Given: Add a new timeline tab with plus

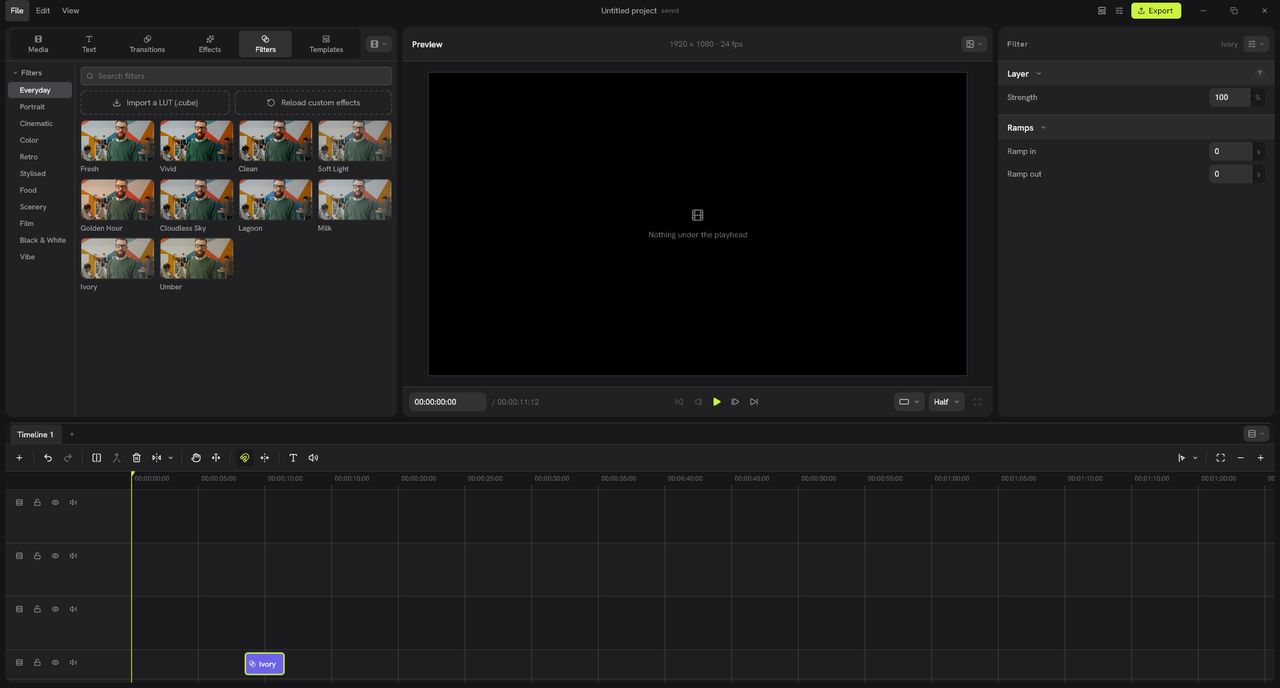Looking at the screenshot, I should pos(71,434).
